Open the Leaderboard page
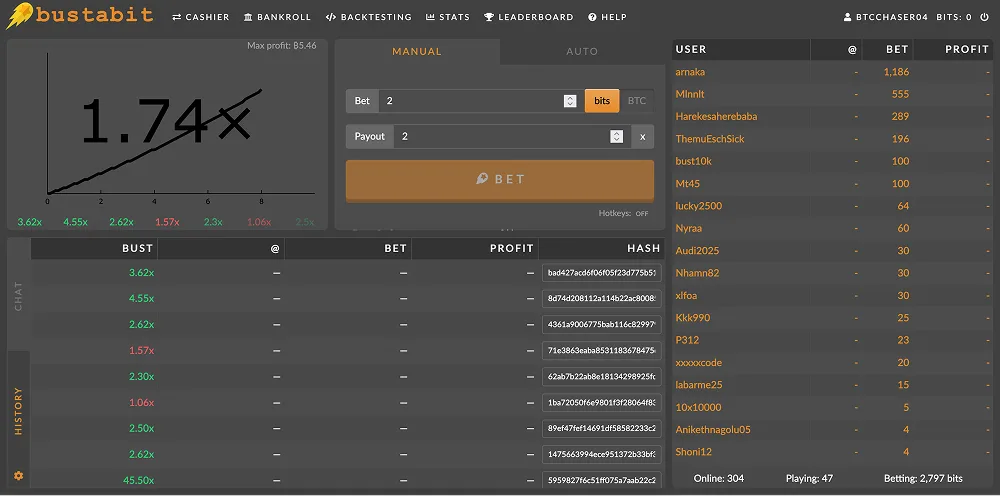The width and height of the screenshot is (1000, 496). 529,17
